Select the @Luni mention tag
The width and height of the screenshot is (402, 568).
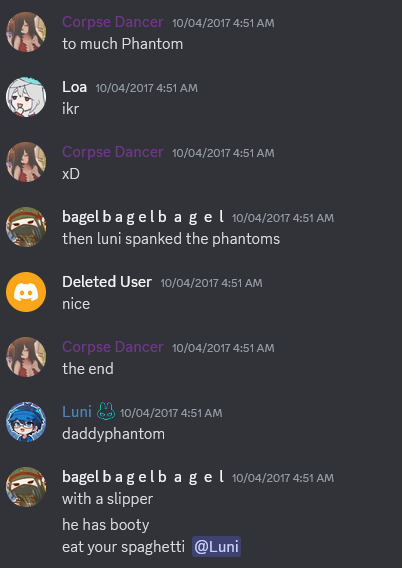[217, 547]
